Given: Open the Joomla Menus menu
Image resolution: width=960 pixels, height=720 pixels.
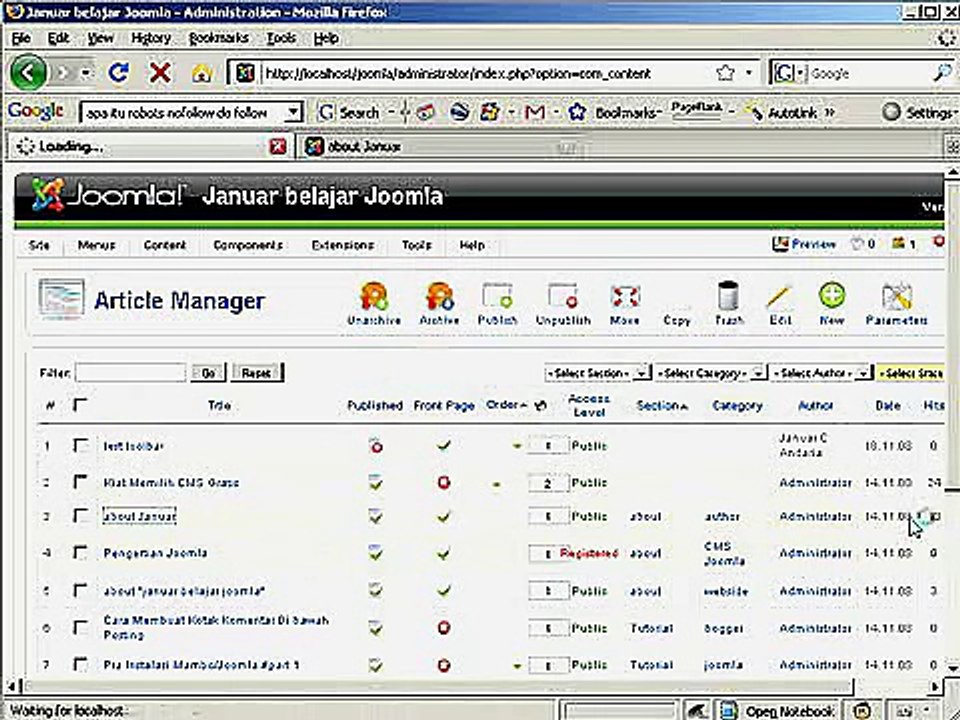Looking at the screenshot, I should [96, 245].
